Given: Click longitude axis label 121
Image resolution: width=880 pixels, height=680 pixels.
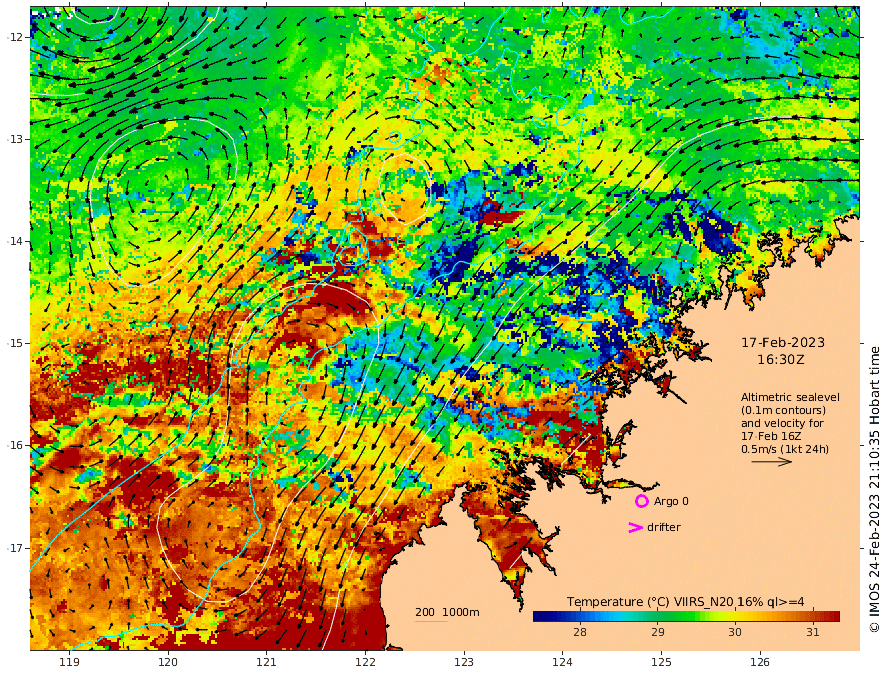Looking at the screenshot, I should tap(267, 663).
